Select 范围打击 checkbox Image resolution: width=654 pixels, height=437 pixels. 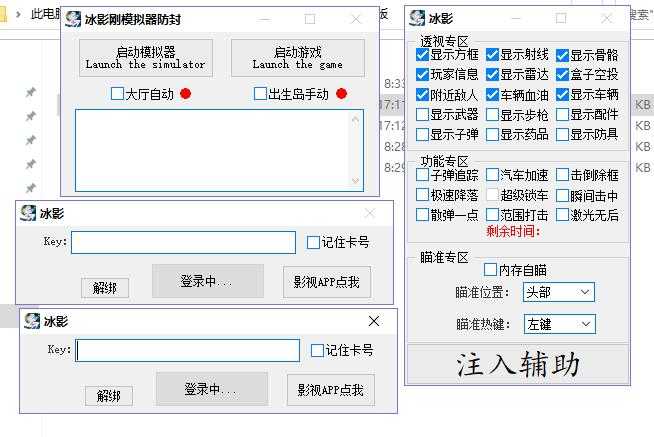pos(493,215)
